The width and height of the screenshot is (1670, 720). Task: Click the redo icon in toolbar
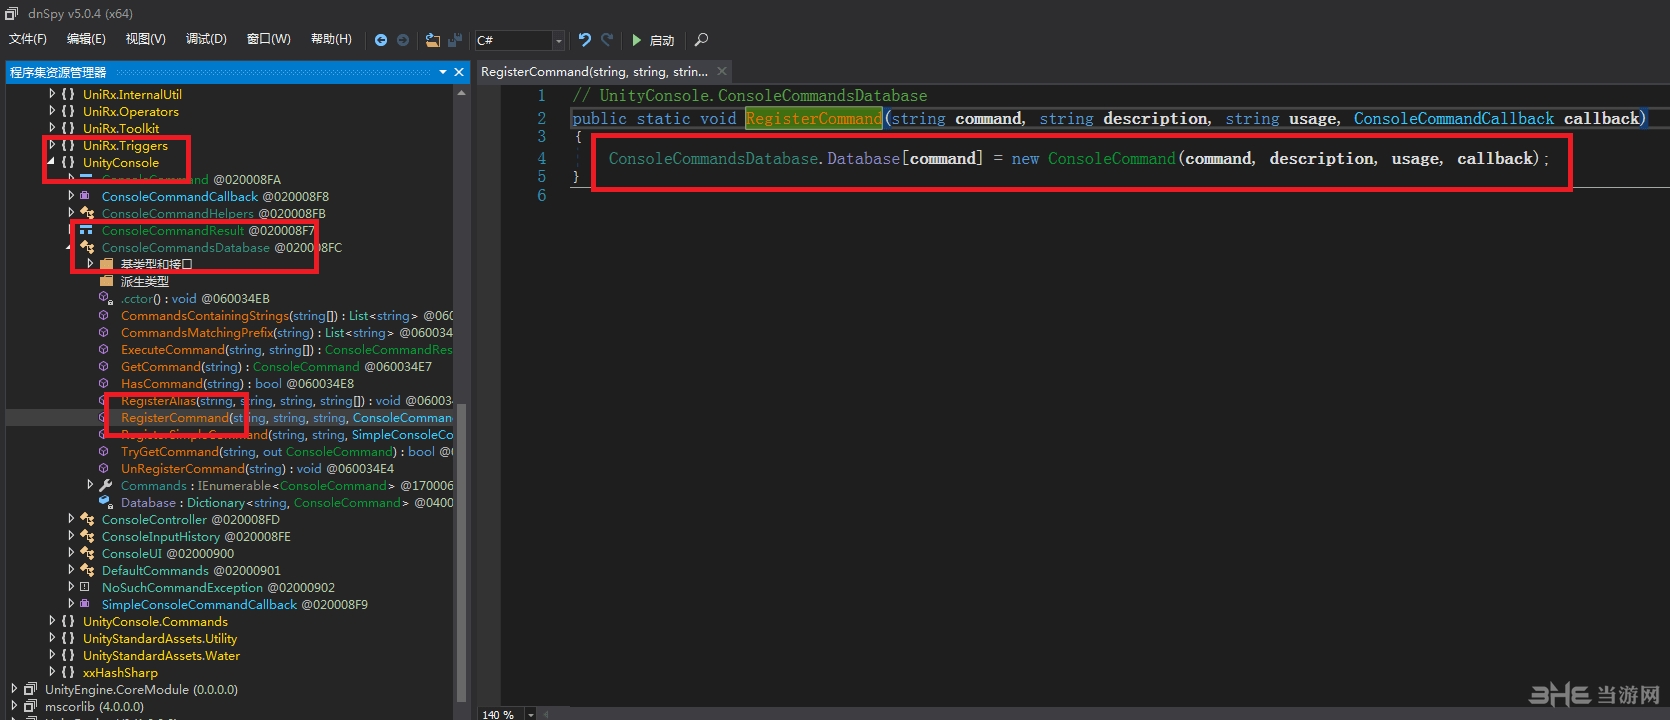[607, 40]
